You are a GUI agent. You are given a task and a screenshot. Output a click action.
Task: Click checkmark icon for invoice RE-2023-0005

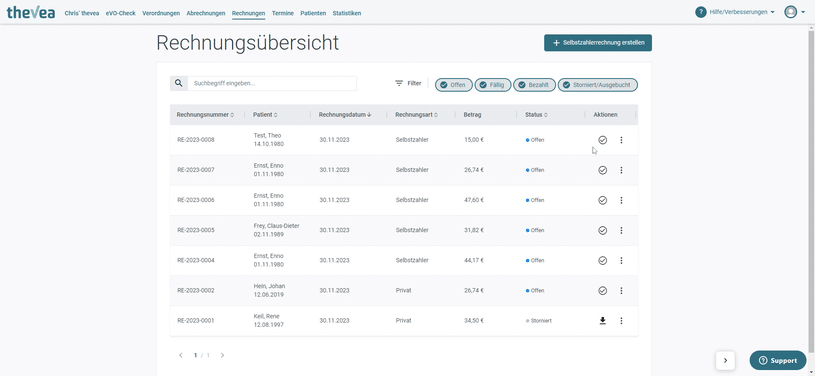click(602, 230)
